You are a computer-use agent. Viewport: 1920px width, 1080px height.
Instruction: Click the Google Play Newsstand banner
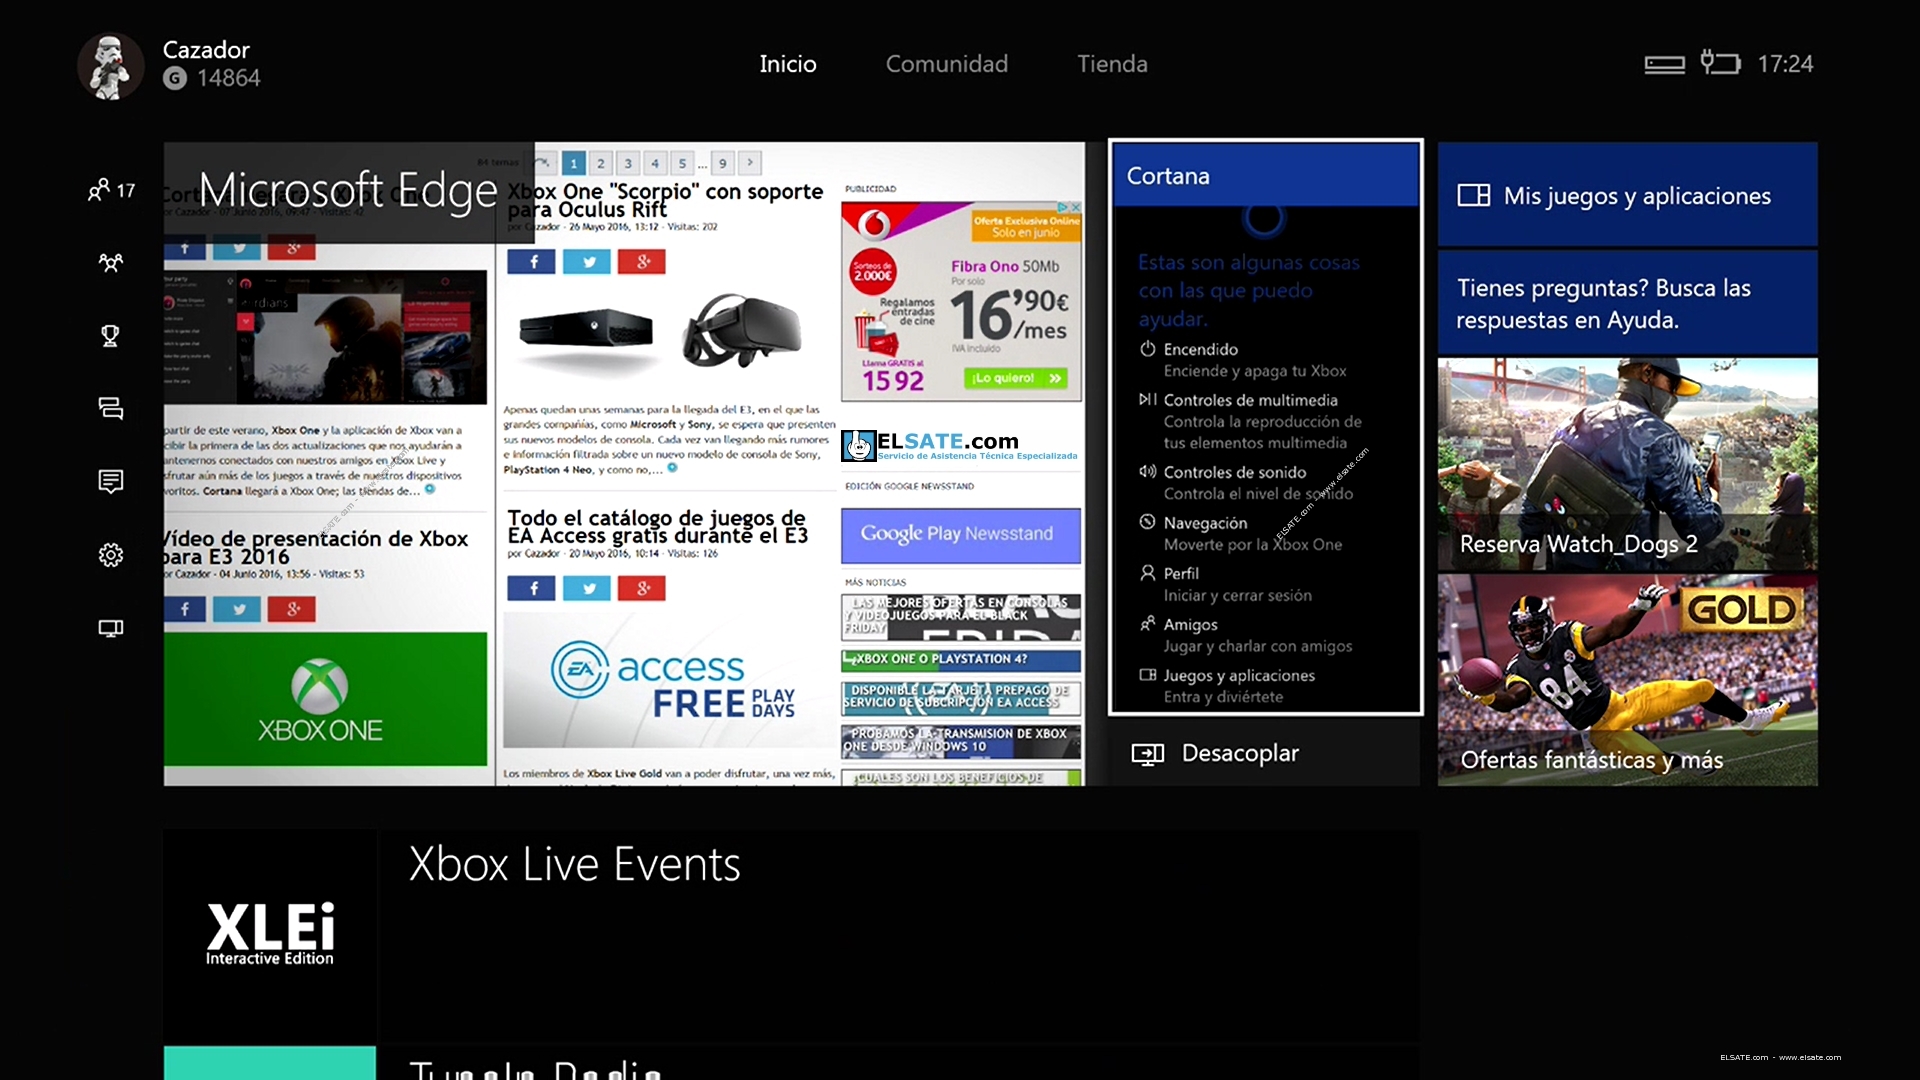pos(960,535)
